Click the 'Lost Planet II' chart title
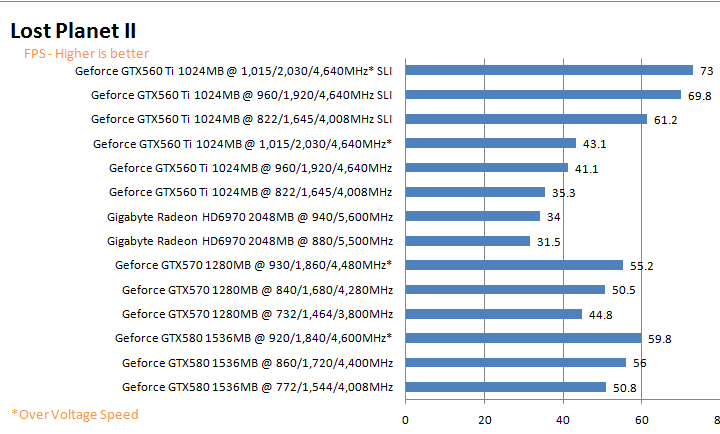 73,31
